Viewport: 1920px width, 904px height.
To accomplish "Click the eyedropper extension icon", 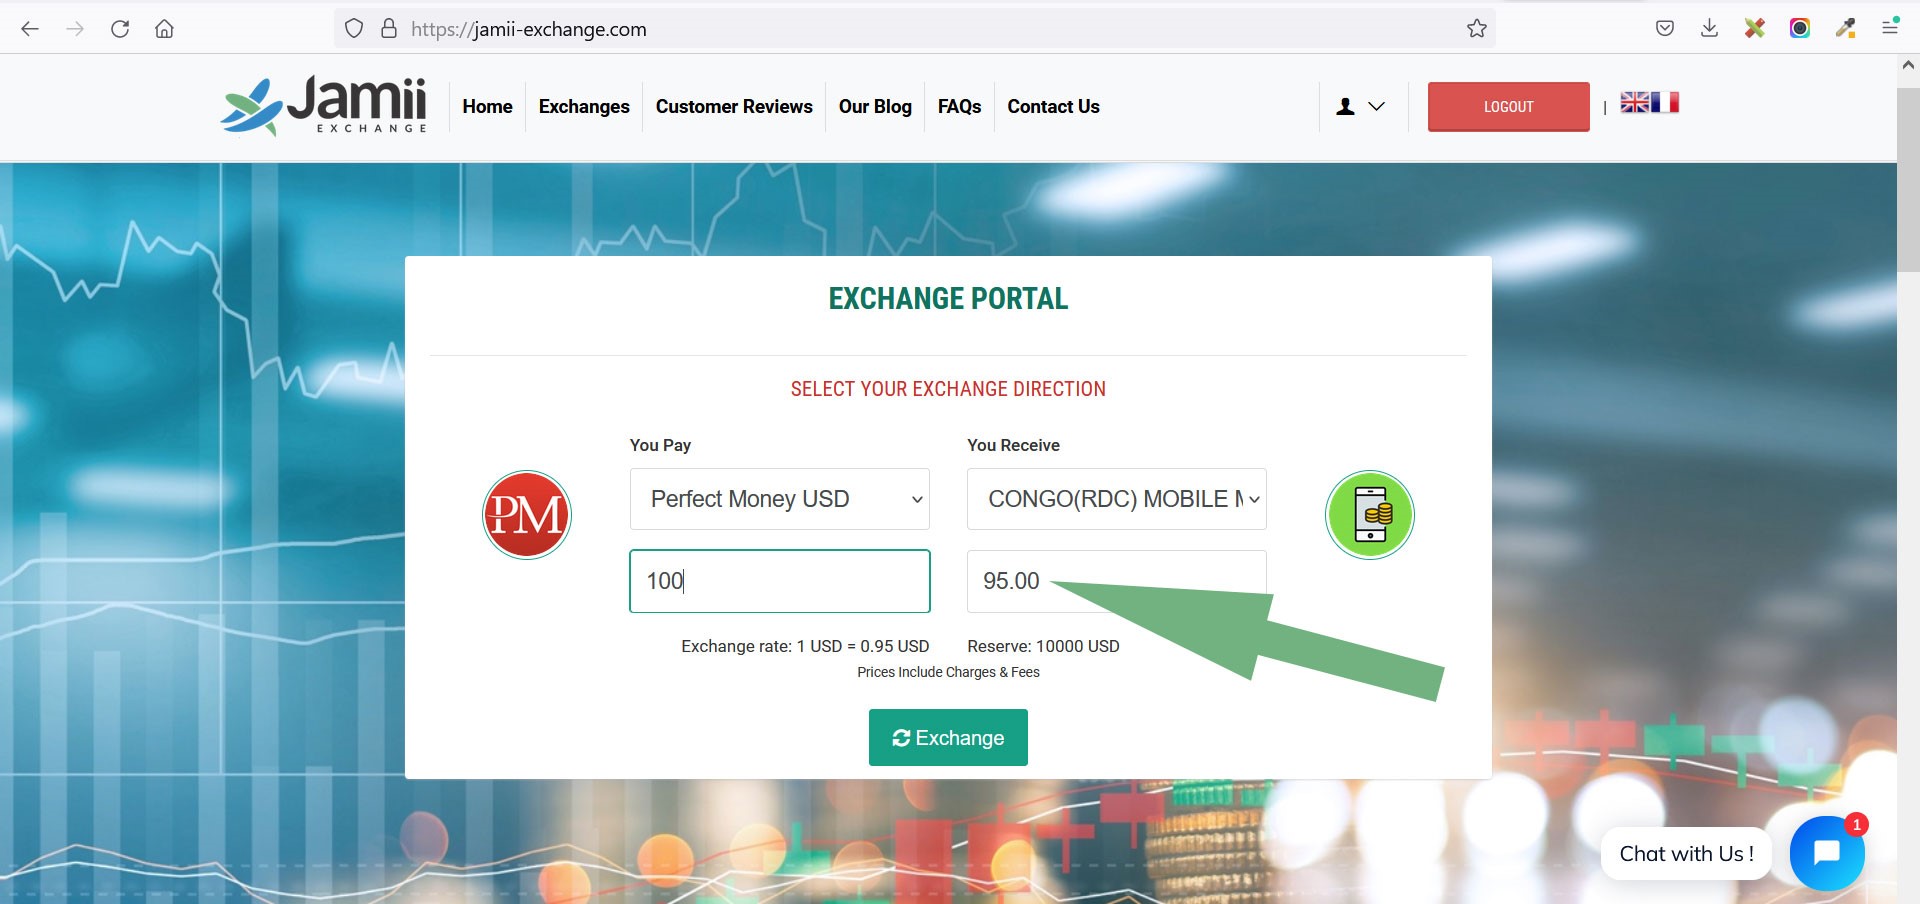I will pos(1846,28).
